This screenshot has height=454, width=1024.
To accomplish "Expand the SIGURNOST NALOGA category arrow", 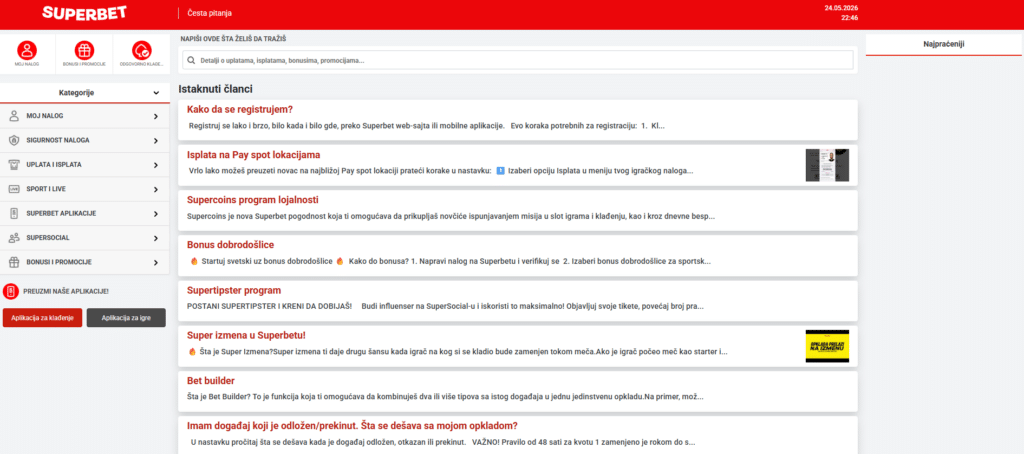I will pos(156,140).
